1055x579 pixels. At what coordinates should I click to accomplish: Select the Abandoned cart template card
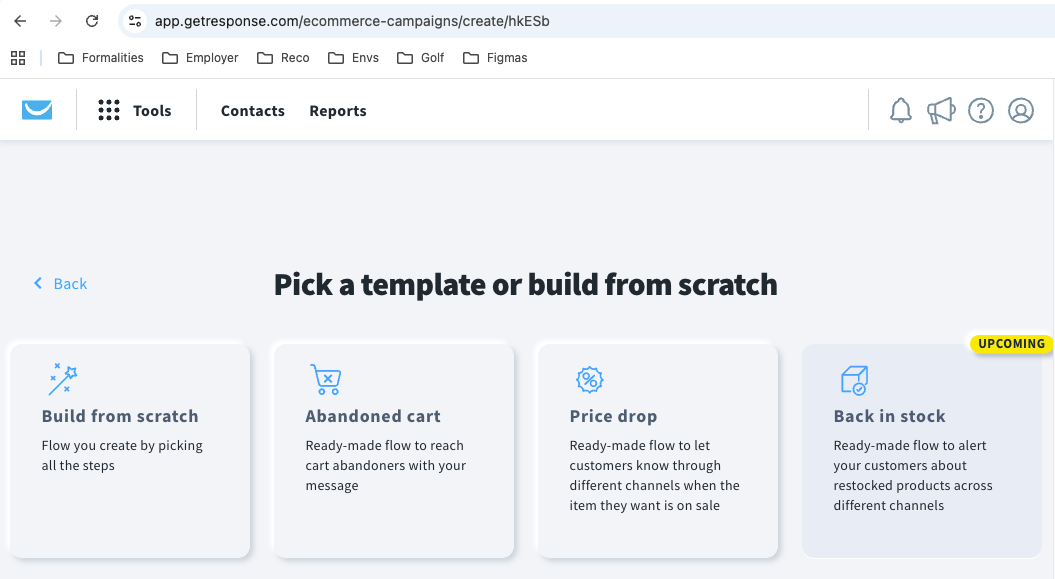[x=392, y=450]
